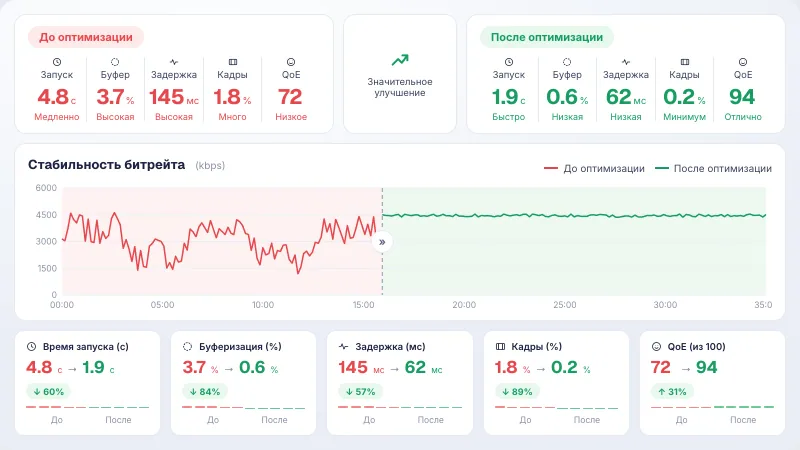The image size is (800, 450).
Task: Click the buffer spinner icon in До оптимизации
Action: pos(115,62)
